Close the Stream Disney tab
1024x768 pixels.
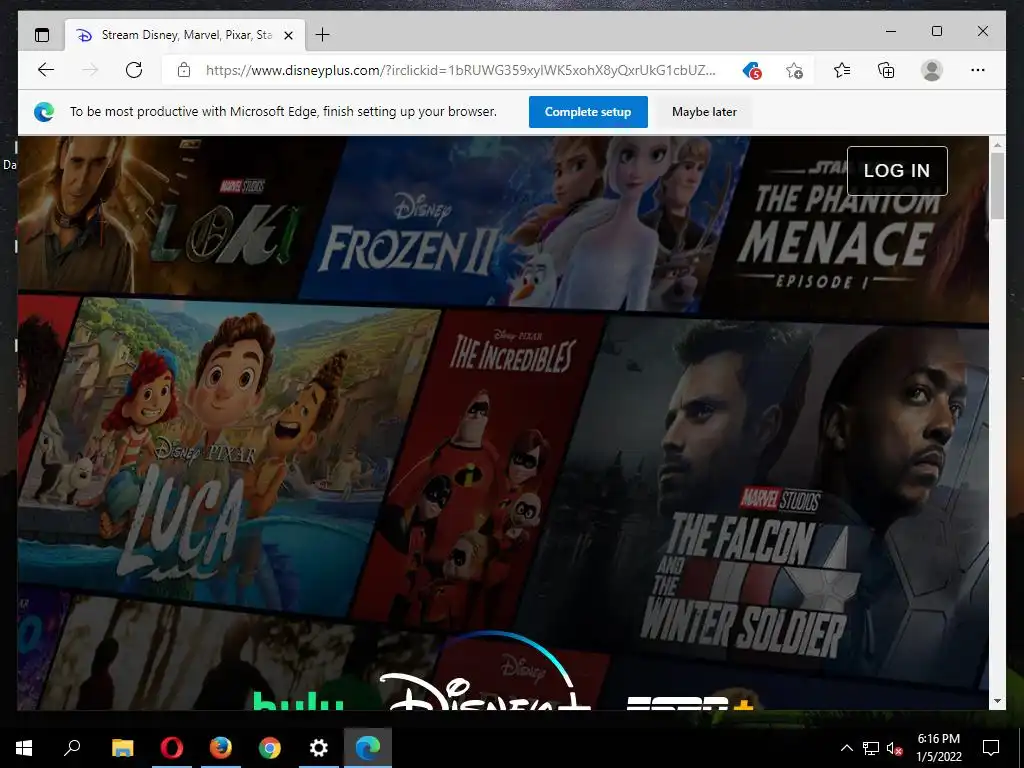288,35
